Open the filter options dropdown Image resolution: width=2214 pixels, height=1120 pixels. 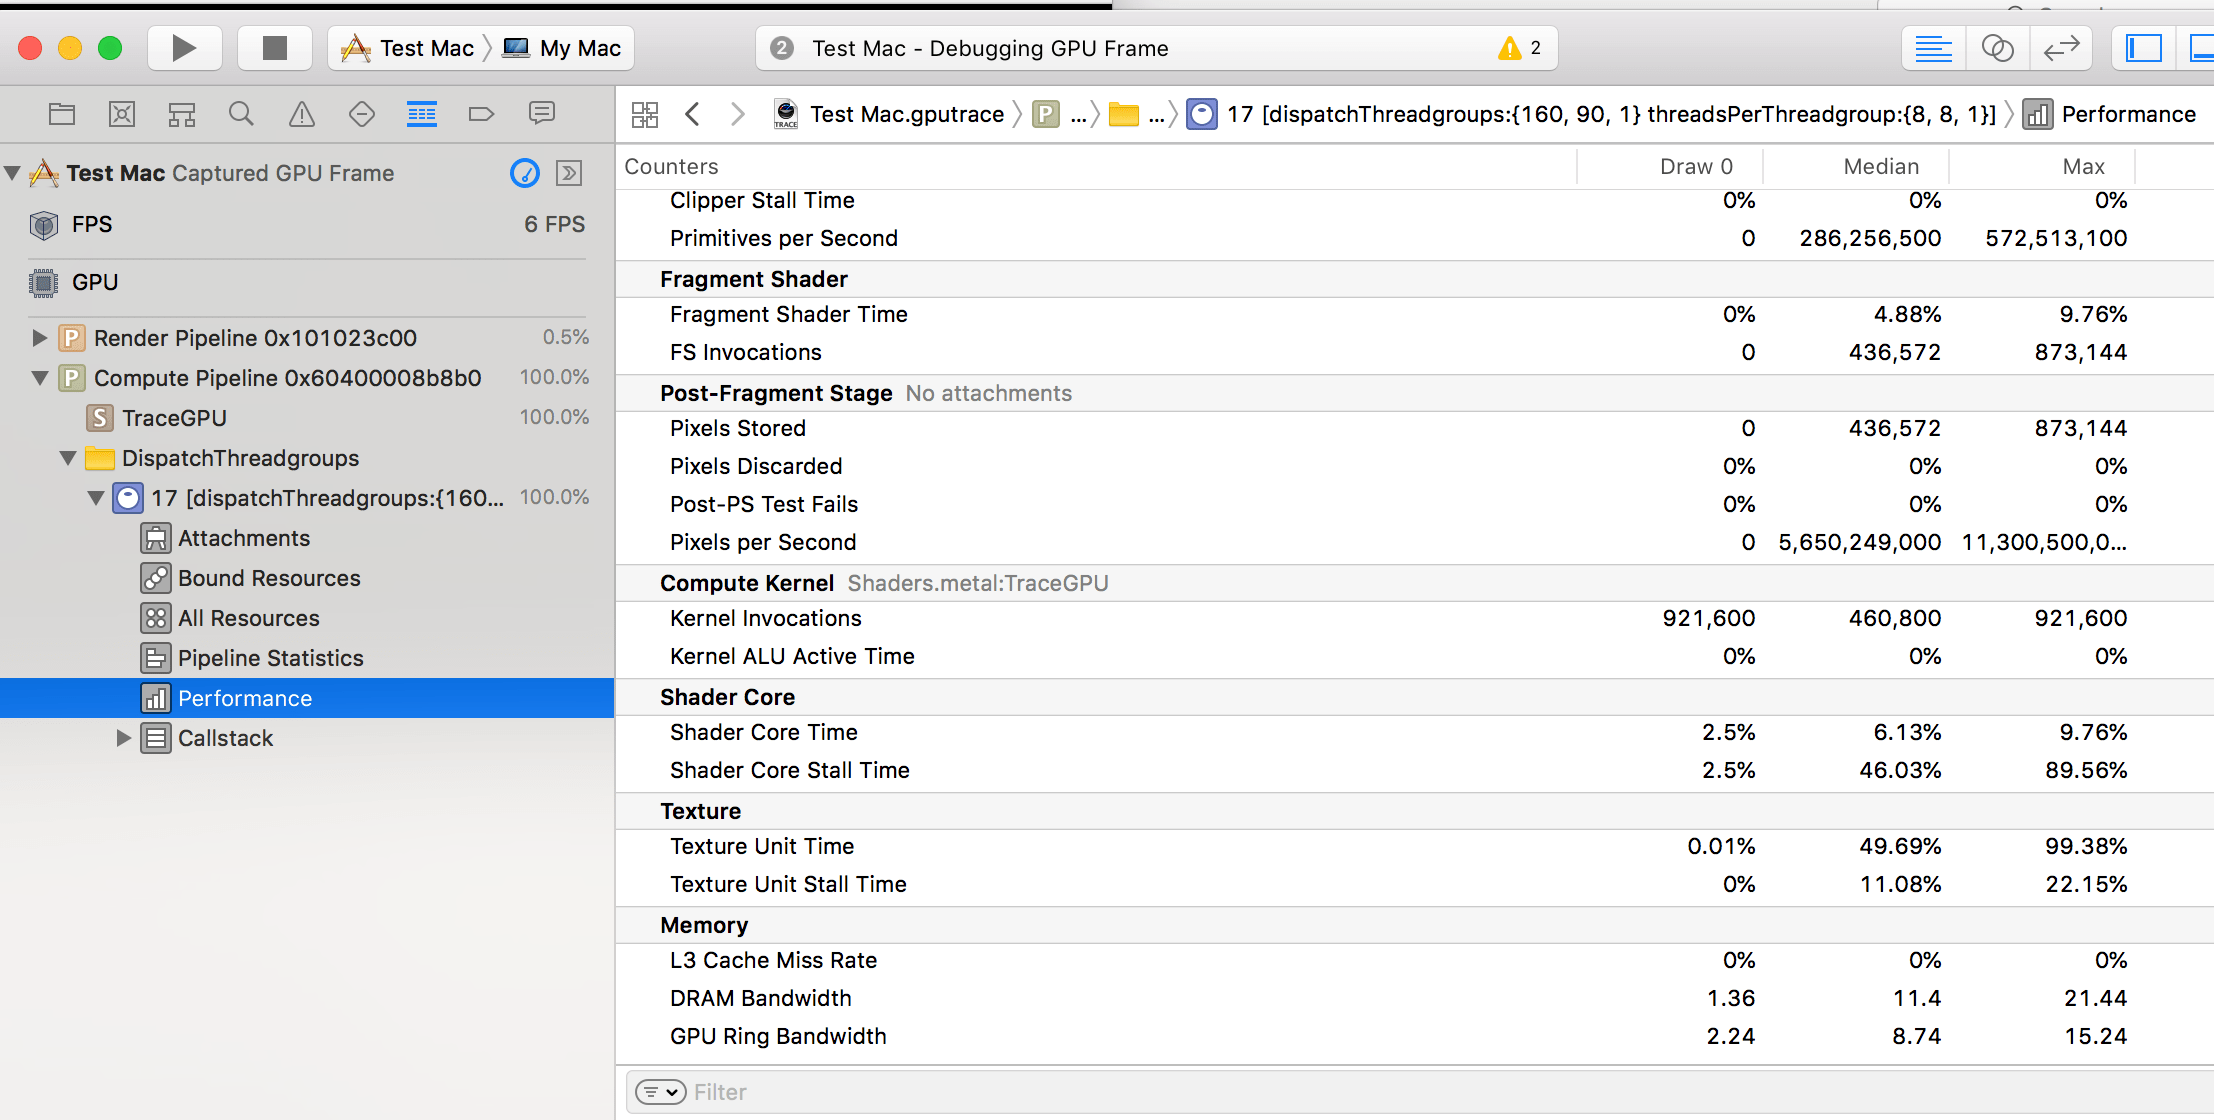click(661, 1092)
